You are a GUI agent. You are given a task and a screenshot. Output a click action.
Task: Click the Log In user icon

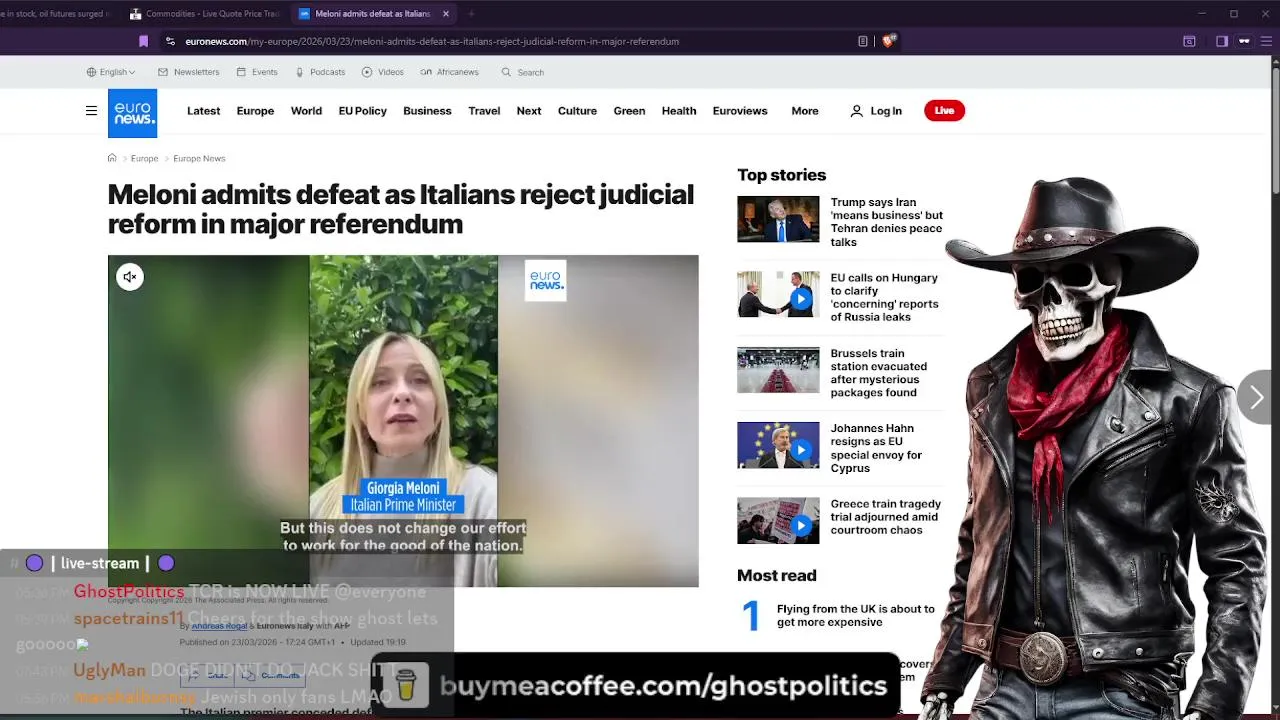click(856, 111)
